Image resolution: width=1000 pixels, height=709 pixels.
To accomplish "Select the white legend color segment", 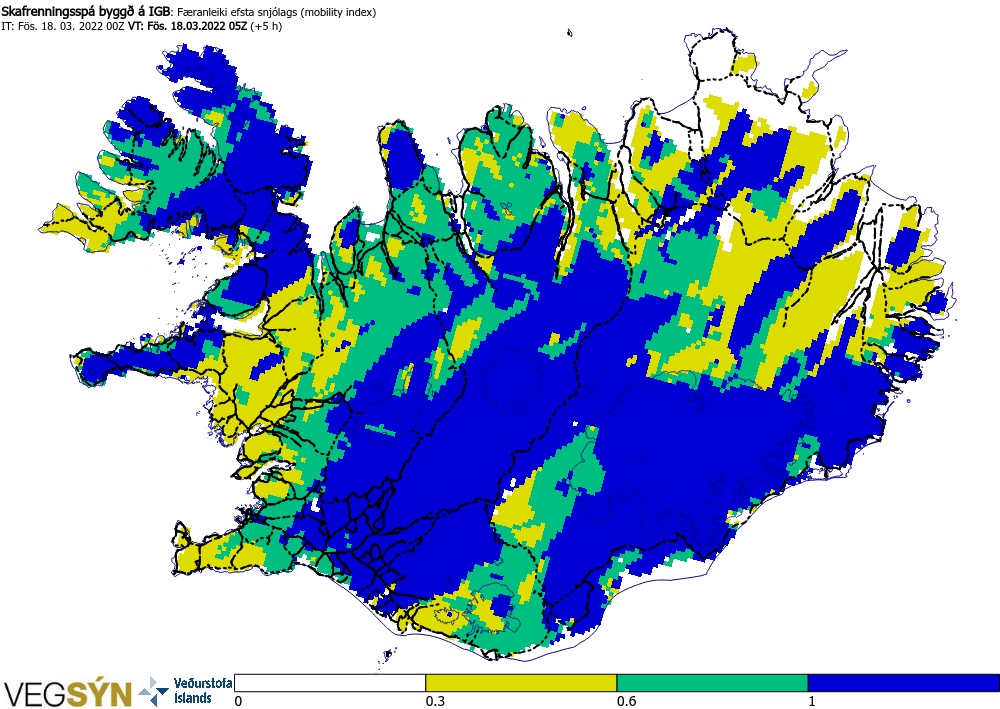I will pos(330,683).
